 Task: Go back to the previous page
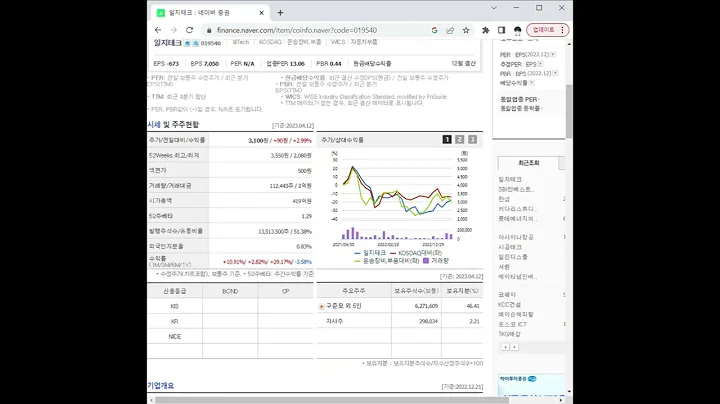click(x=158, y=30)
